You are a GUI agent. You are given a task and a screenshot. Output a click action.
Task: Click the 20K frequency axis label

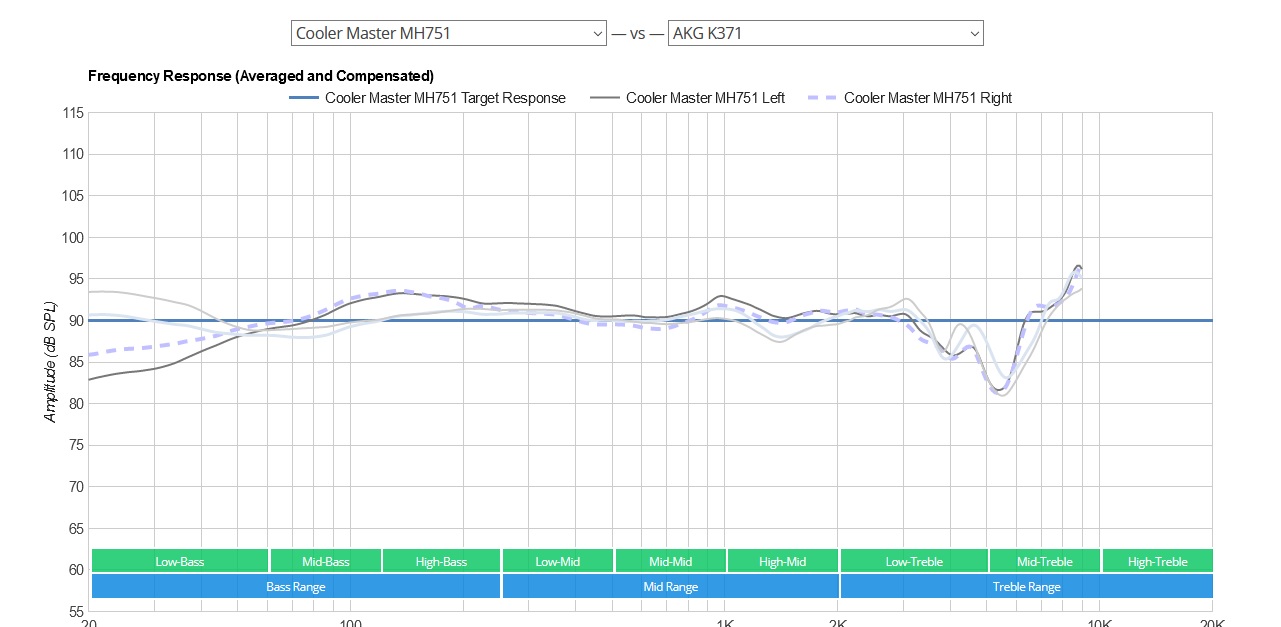point(1212,621)
